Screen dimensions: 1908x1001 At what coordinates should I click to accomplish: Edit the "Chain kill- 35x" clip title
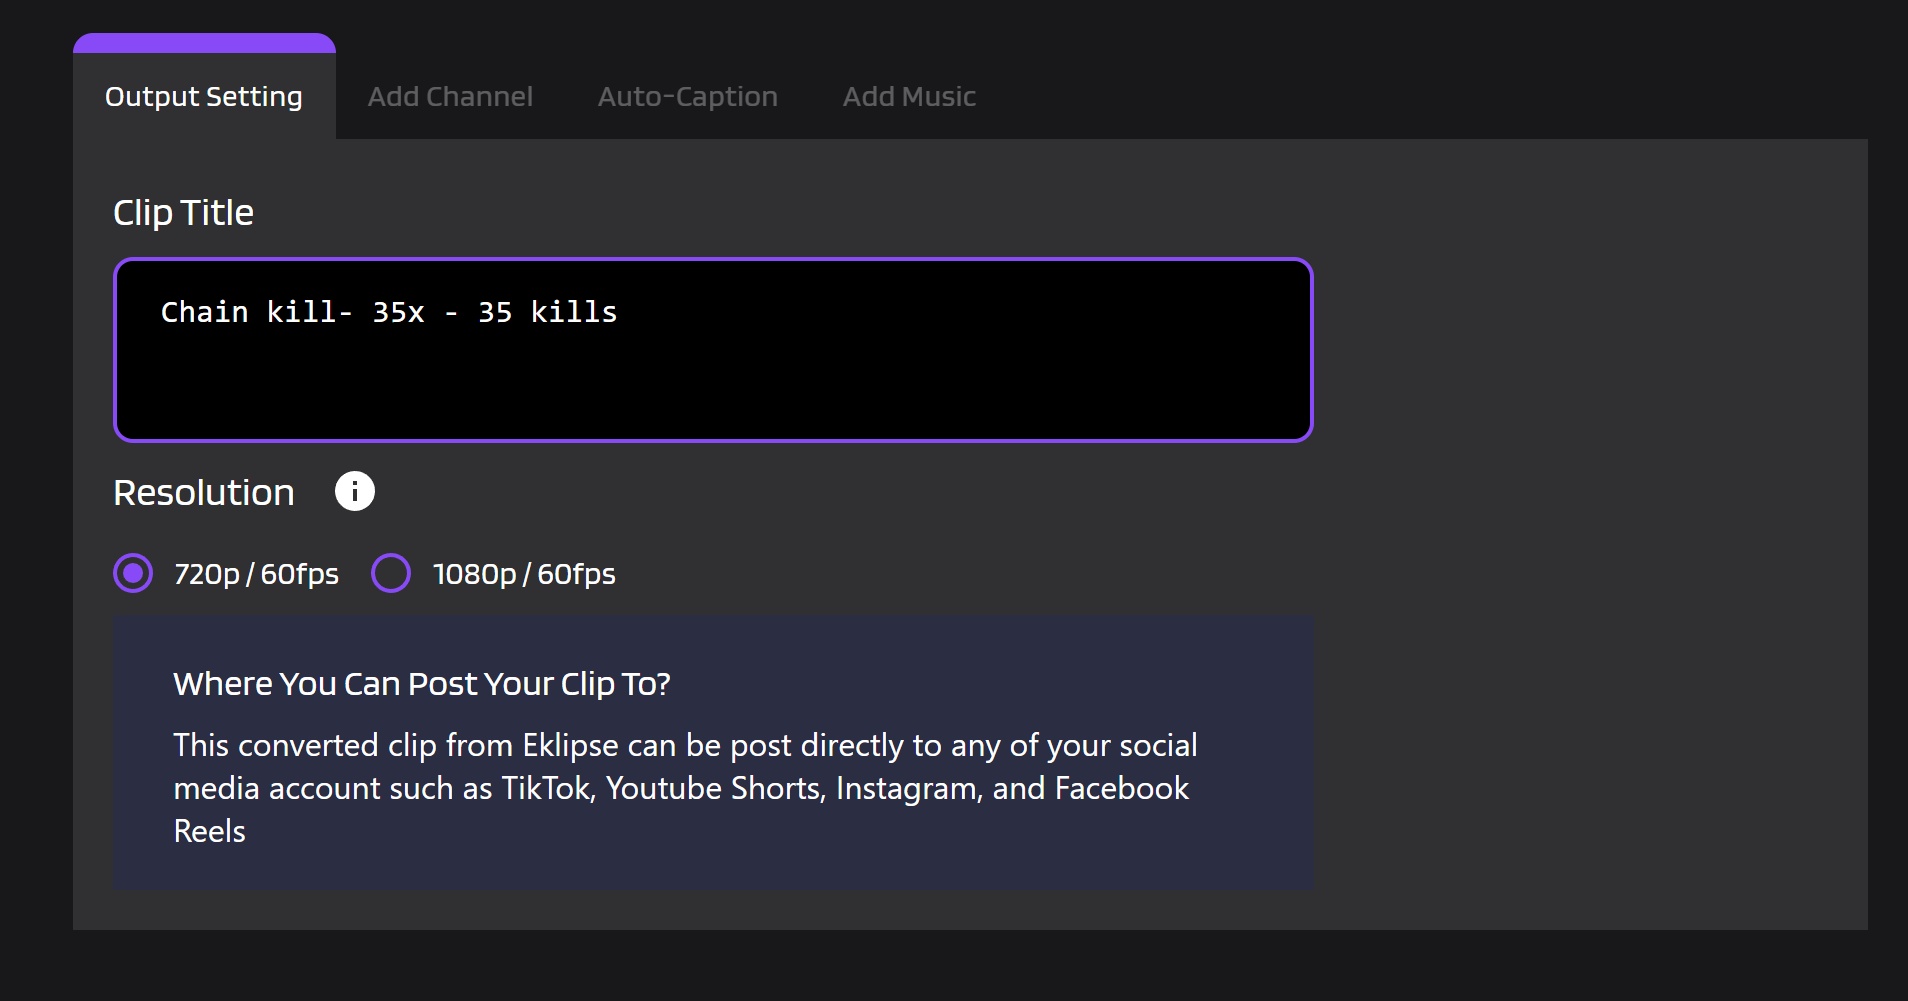(x=389, y=311)
